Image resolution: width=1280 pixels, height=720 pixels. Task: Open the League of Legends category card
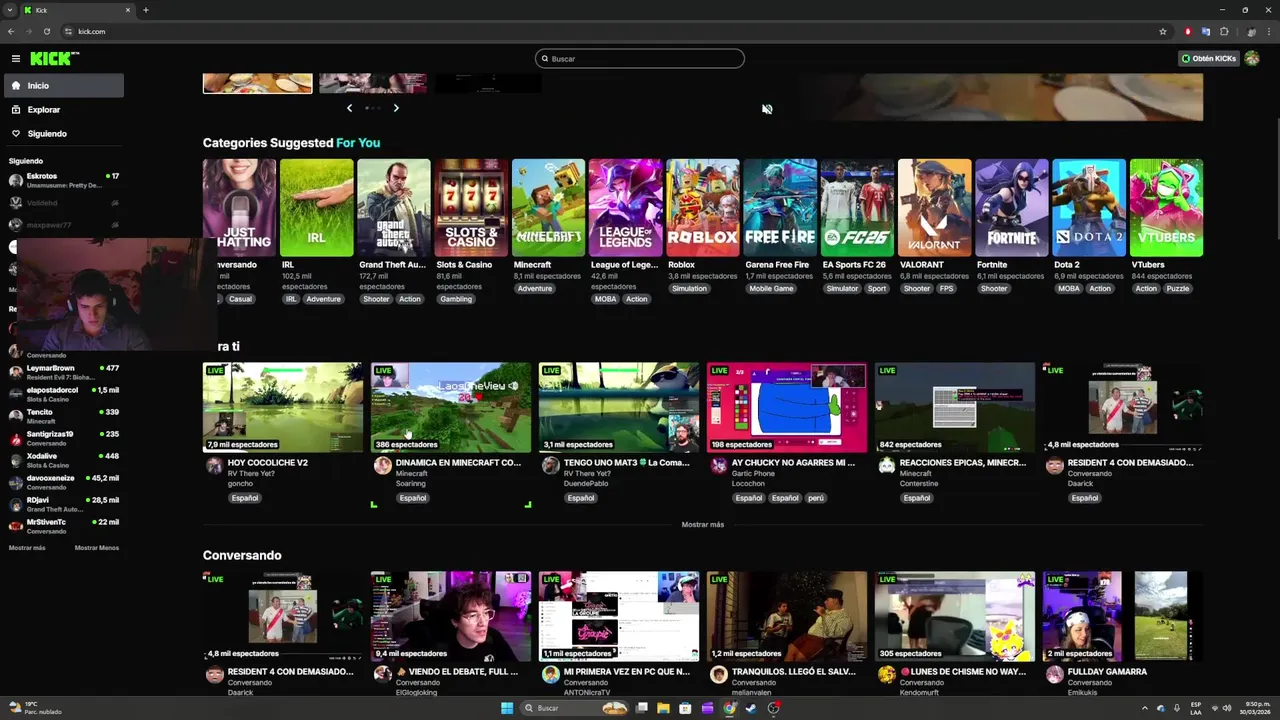pyautogui.click(x=626, y=208)
